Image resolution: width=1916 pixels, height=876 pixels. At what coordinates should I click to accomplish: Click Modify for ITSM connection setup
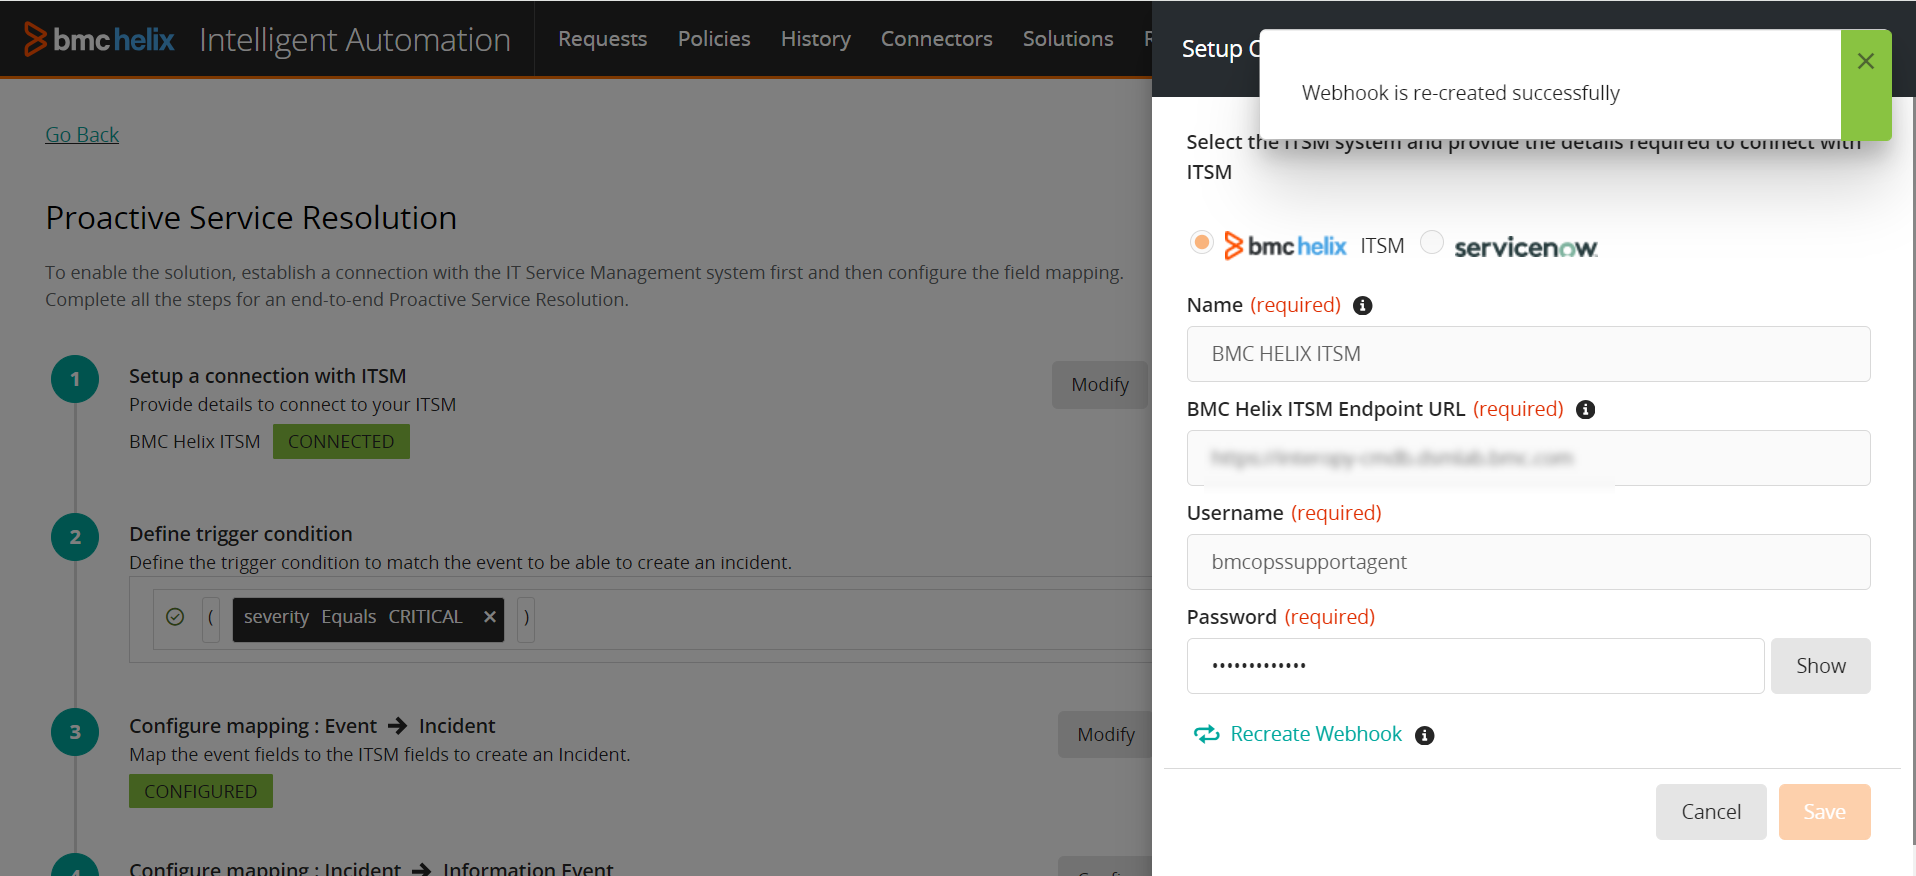[1100, 385]
